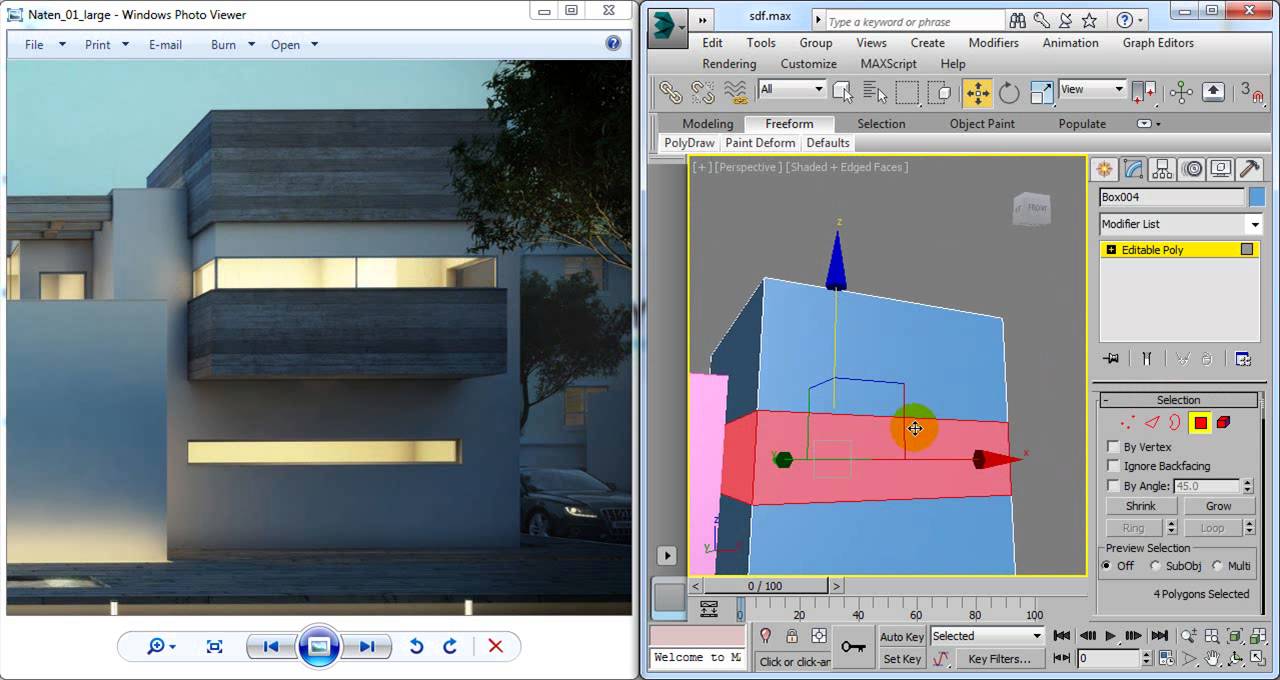Open the Modifiers menu
Viewport: 1280px width, 680px height.
coord(993,43)
